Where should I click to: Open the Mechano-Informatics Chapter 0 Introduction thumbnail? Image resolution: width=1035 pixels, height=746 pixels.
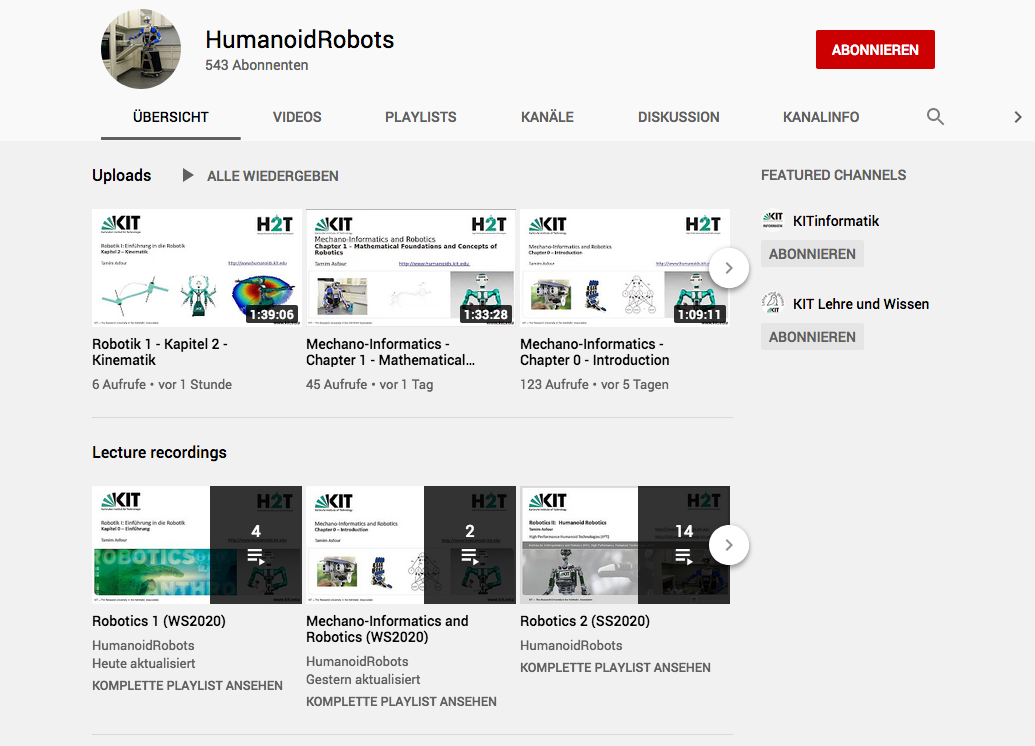[x=624, y=267]
